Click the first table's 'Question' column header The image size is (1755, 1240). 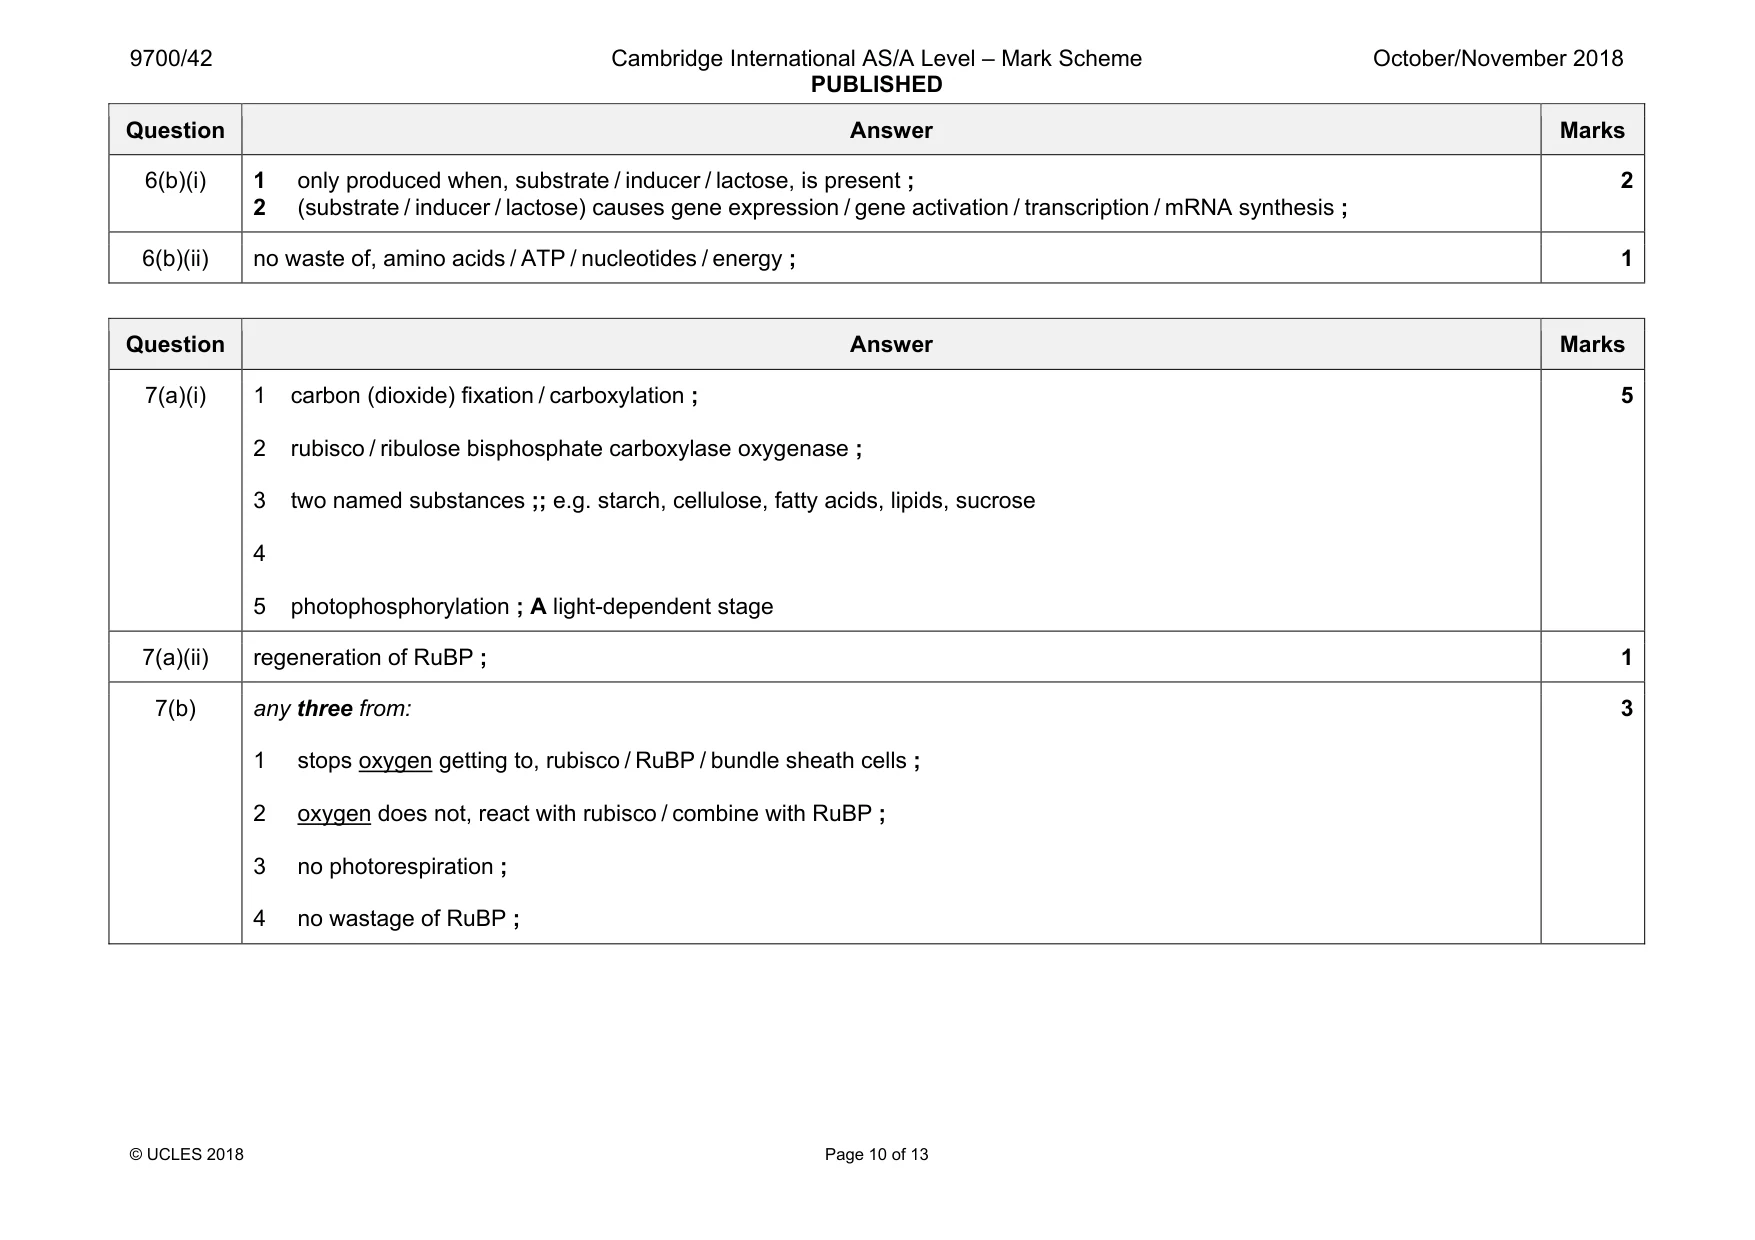click(x=175, y=130)
